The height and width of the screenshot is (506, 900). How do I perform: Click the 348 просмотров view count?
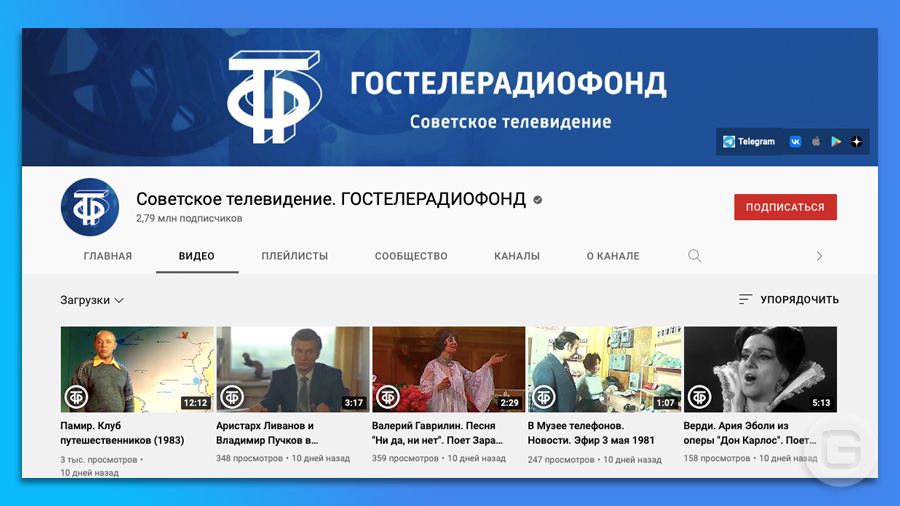click(249, 458)
